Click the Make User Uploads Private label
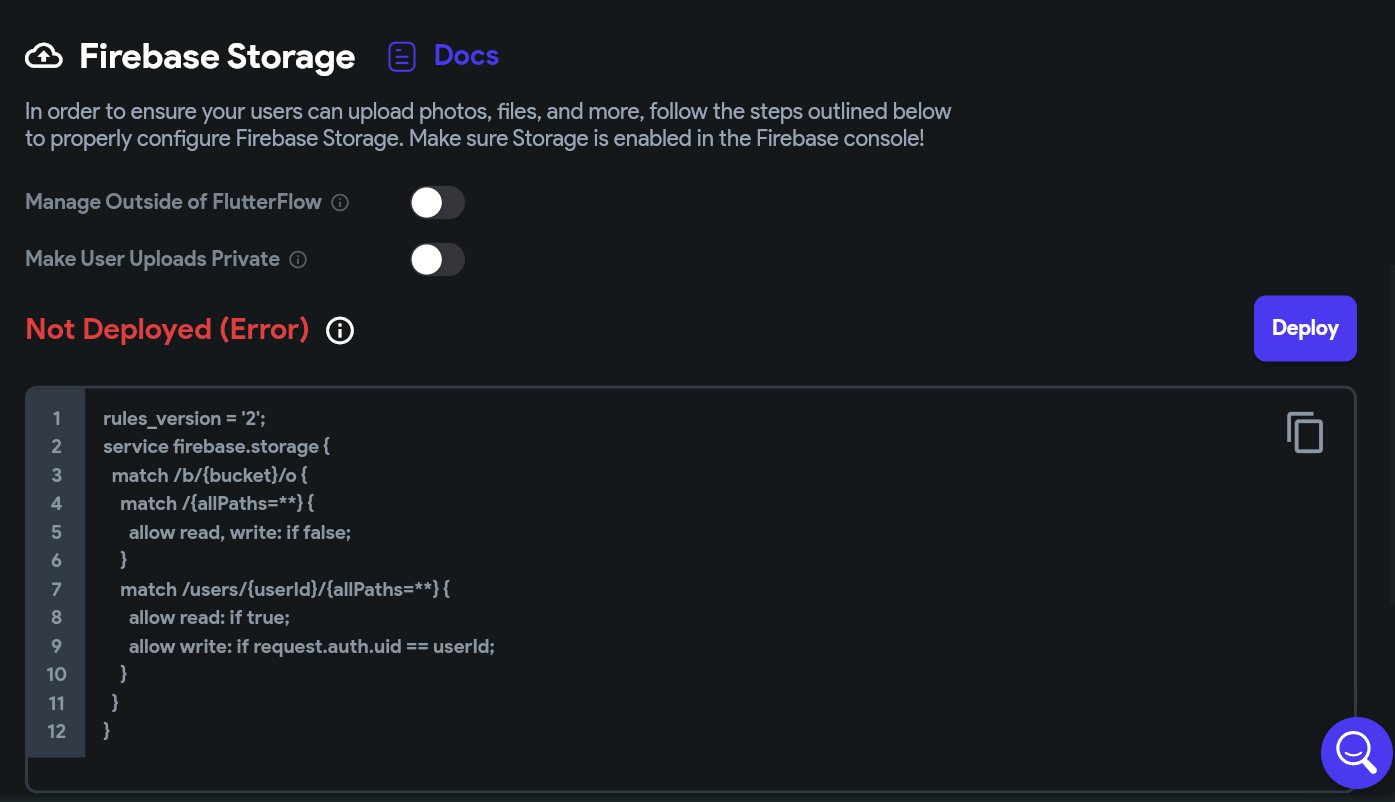The image size is (1395, 802). 152,259
